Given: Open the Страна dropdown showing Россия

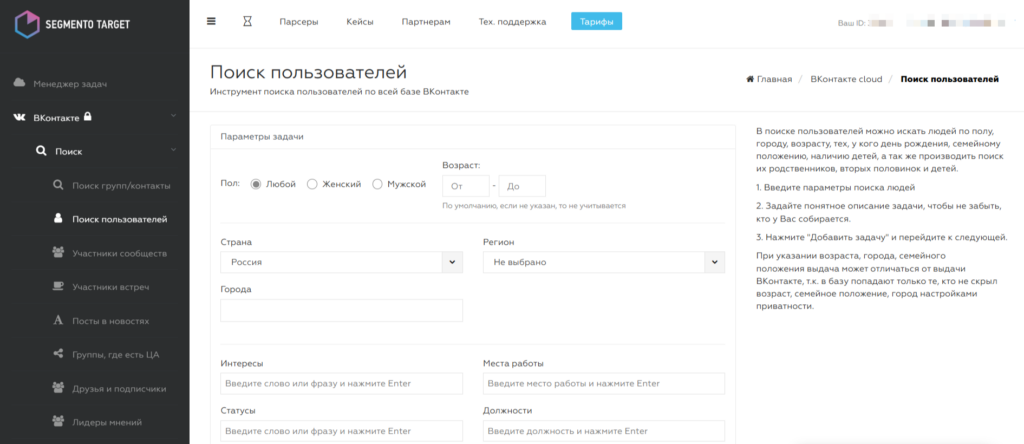Looking at the screenshot, I should [342, 262].
